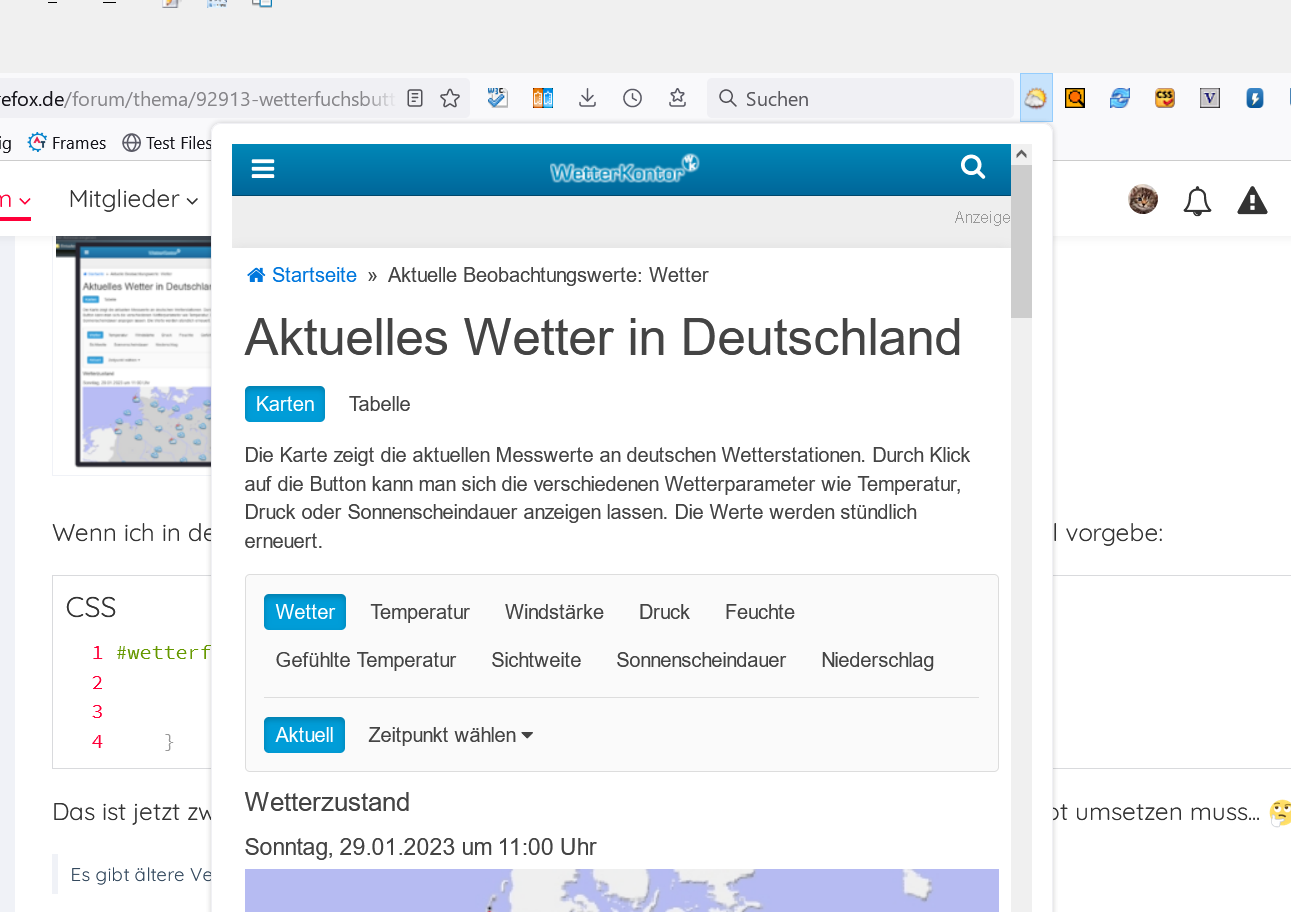Viewport: 1291px width, 912px height.
Task: Switch to the Tabelle view
Action: (x=379, y=404)
